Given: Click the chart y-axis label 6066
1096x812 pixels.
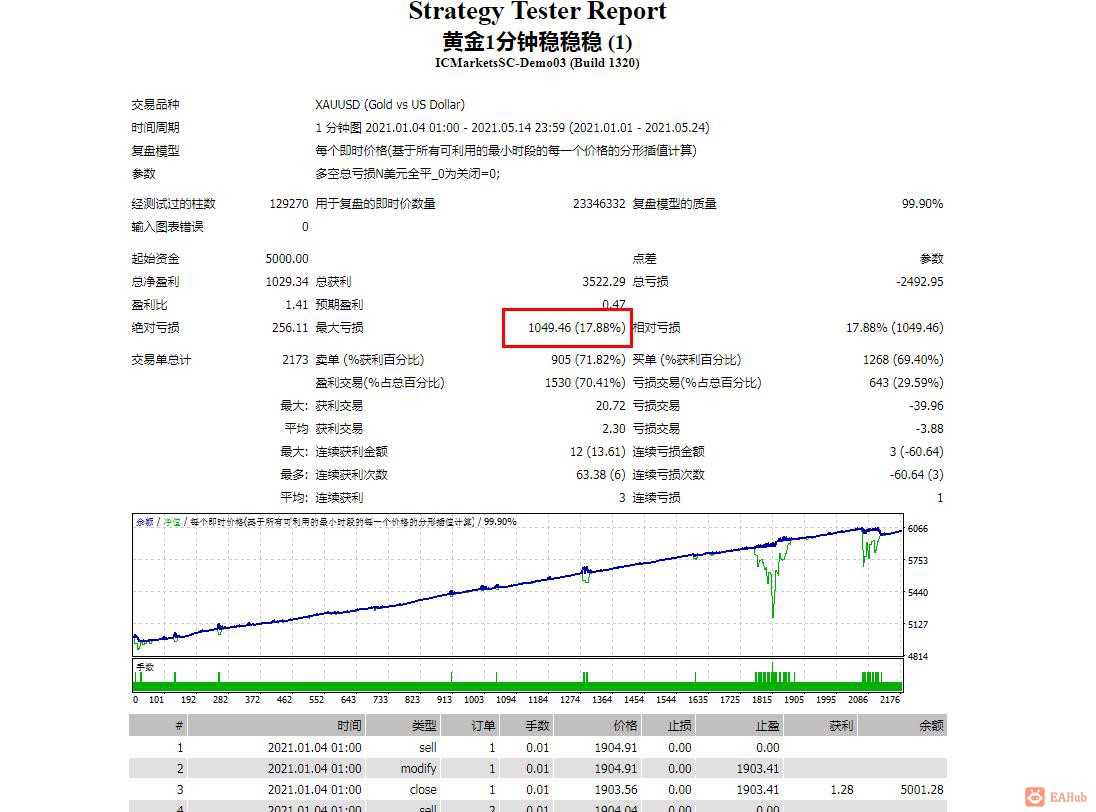Looking at the screenshot, I should tap(918, 529).
